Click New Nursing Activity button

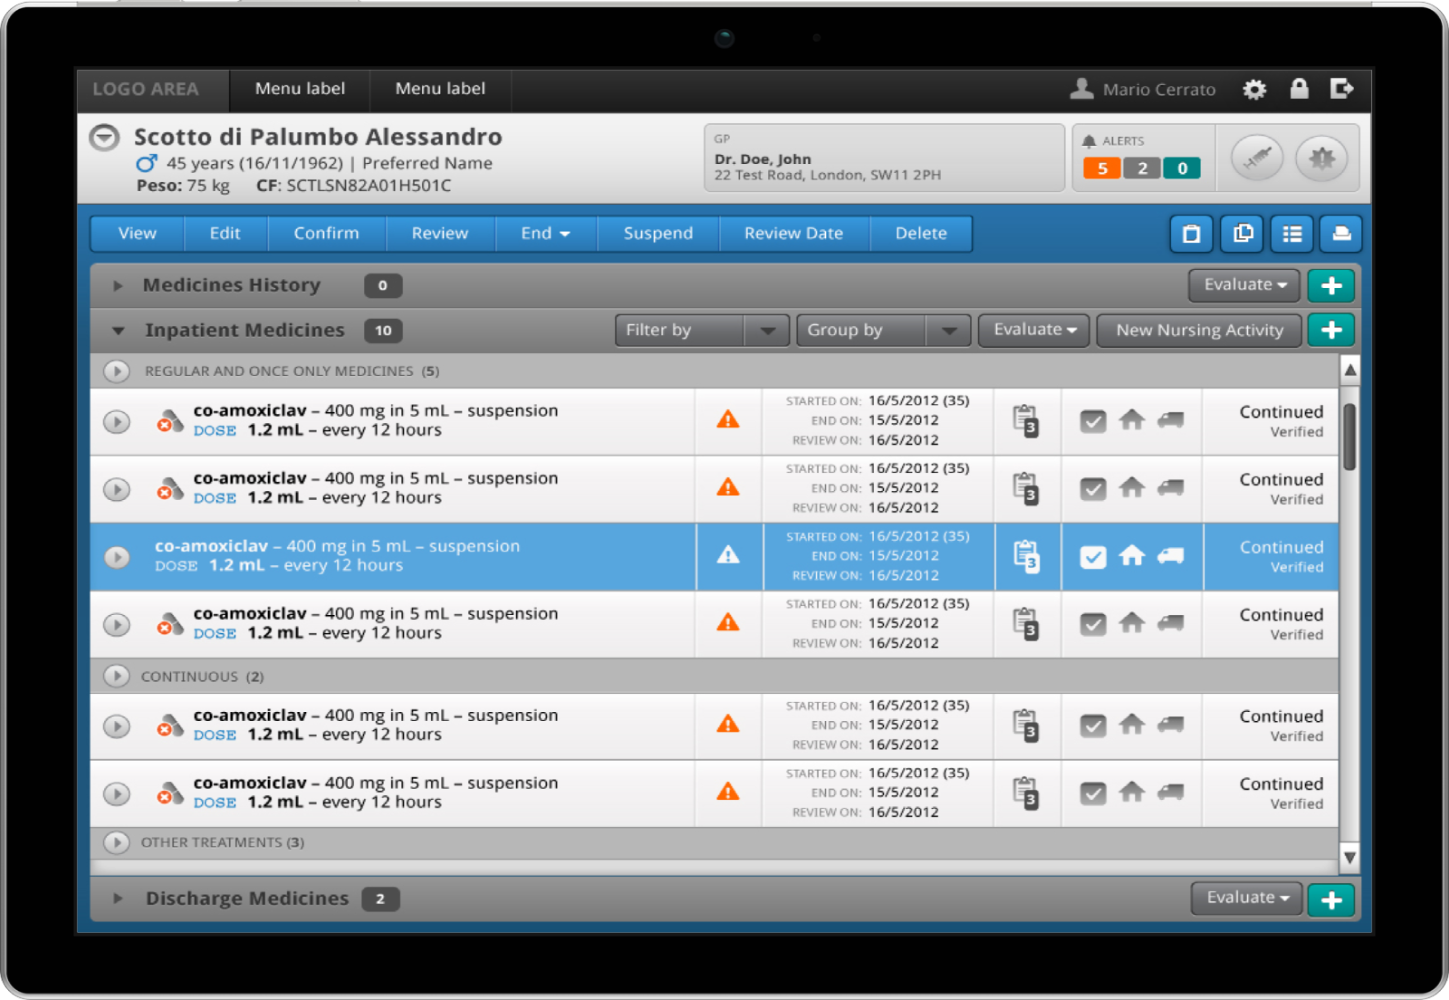click(1199, 330)
